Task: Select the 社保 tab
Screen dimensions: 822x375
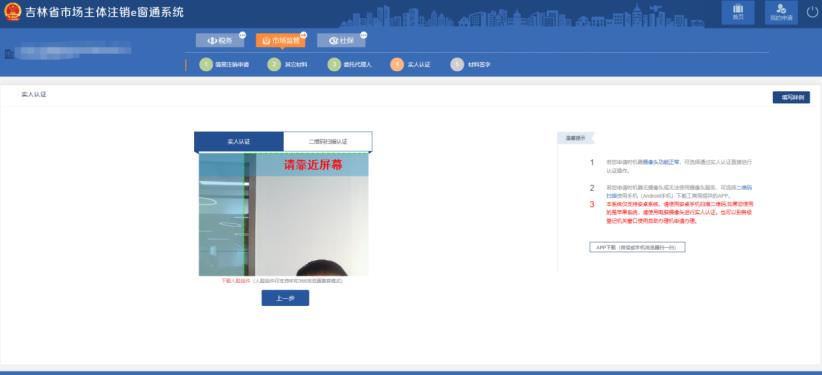Action: point(341,40)
